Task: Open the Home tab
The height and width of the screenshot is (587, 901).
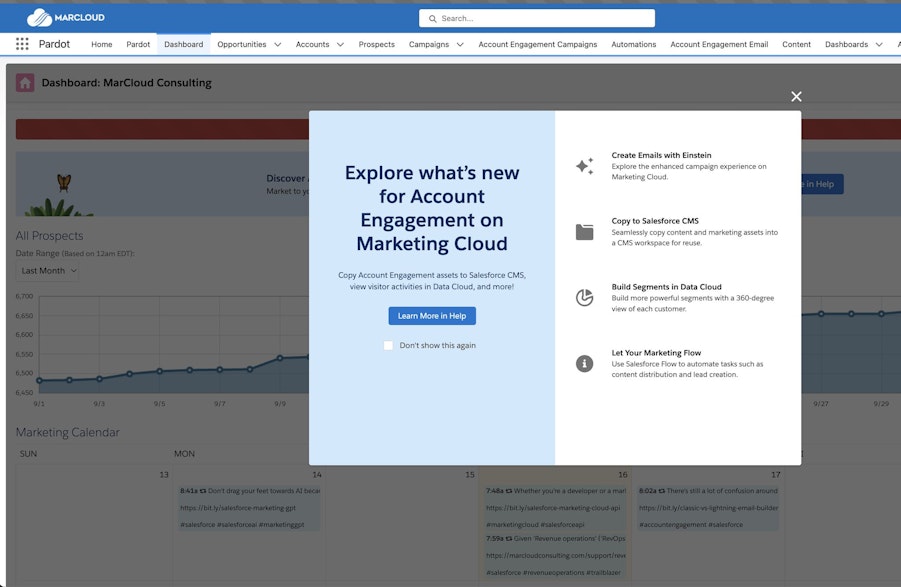Action: 102,44
